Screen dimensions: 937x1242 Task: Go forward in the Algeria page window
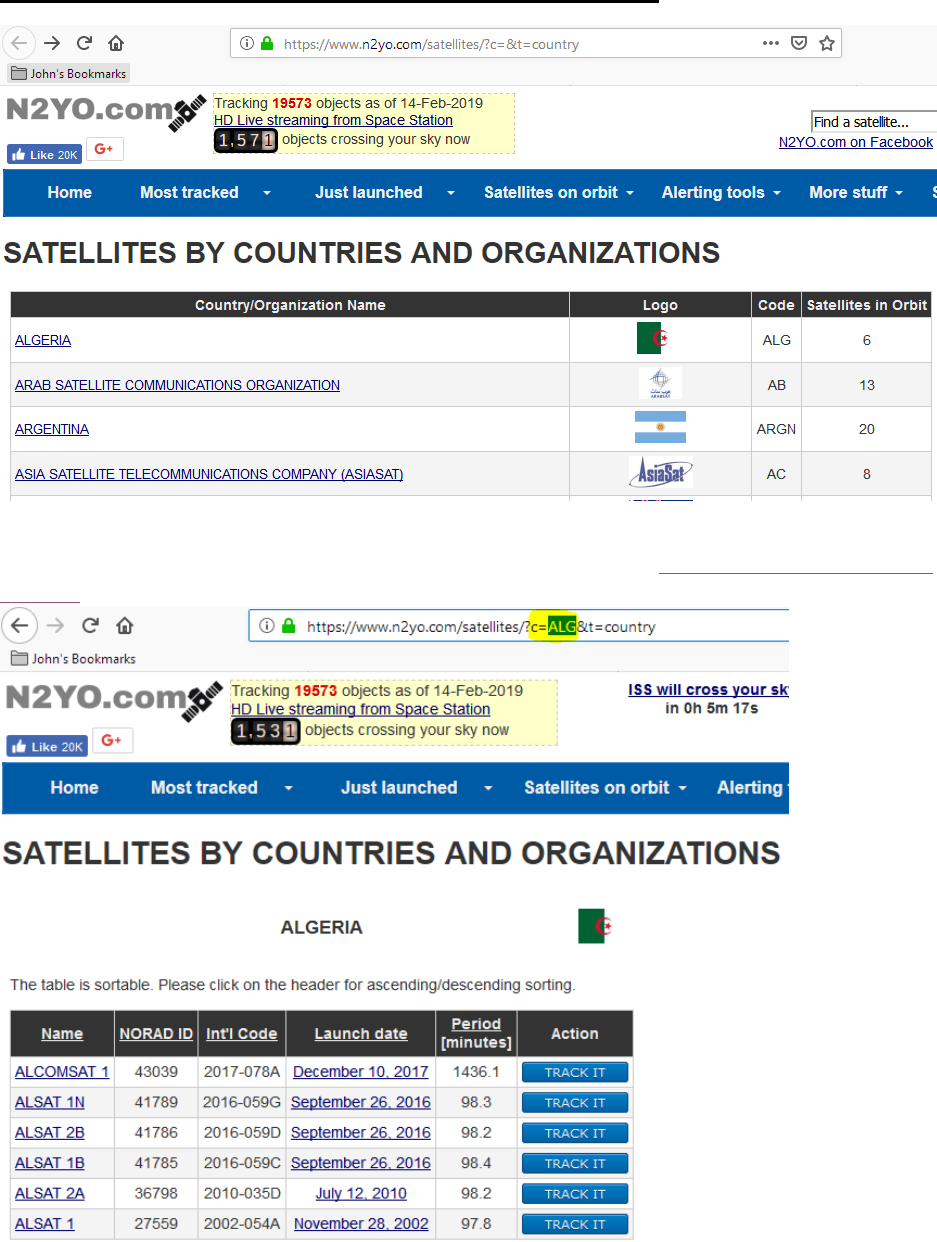tap(56, 626)
